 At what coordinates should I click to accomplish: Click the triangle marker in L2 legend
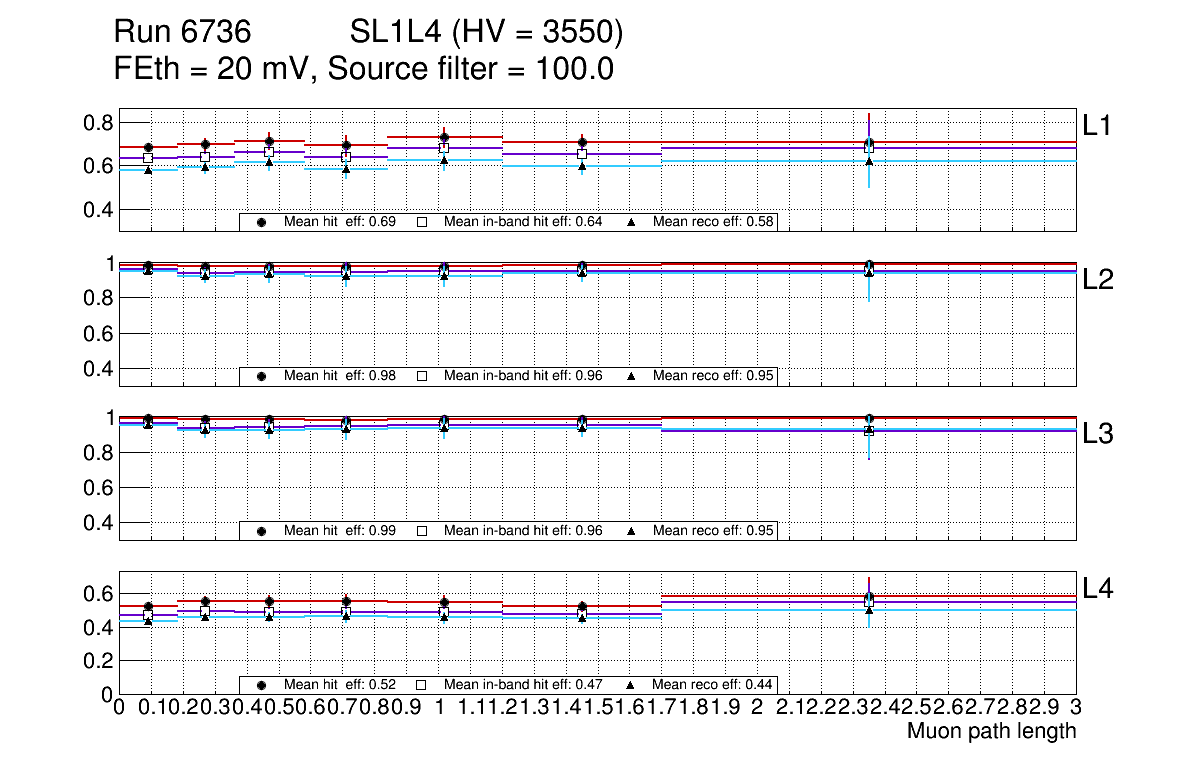(x=631, y=376)
